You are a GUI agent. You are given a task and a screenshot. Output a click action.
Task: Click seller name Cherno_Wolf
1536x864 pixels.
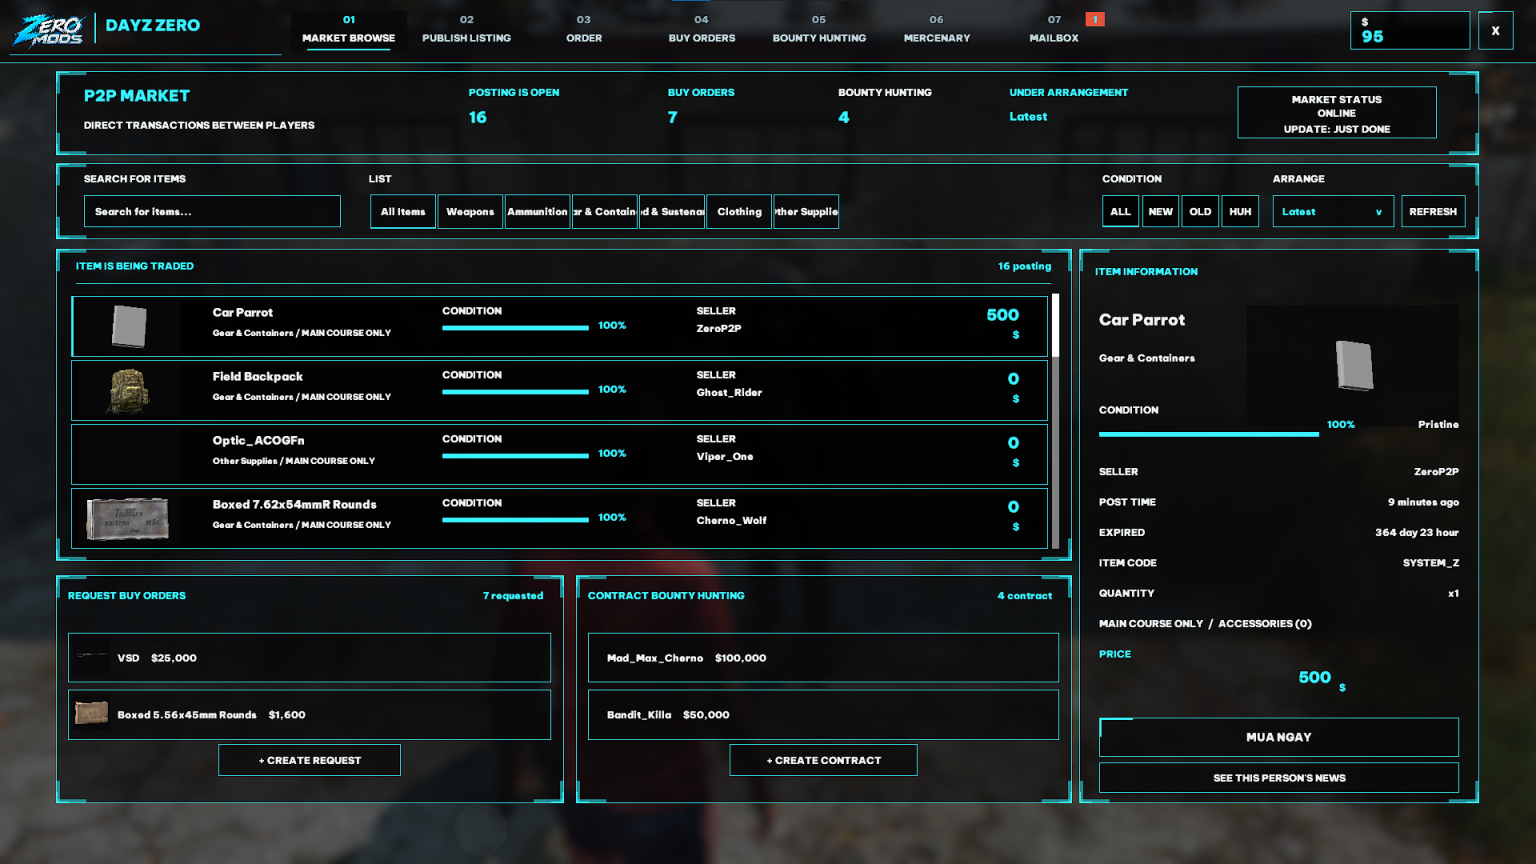pos(731,521)
